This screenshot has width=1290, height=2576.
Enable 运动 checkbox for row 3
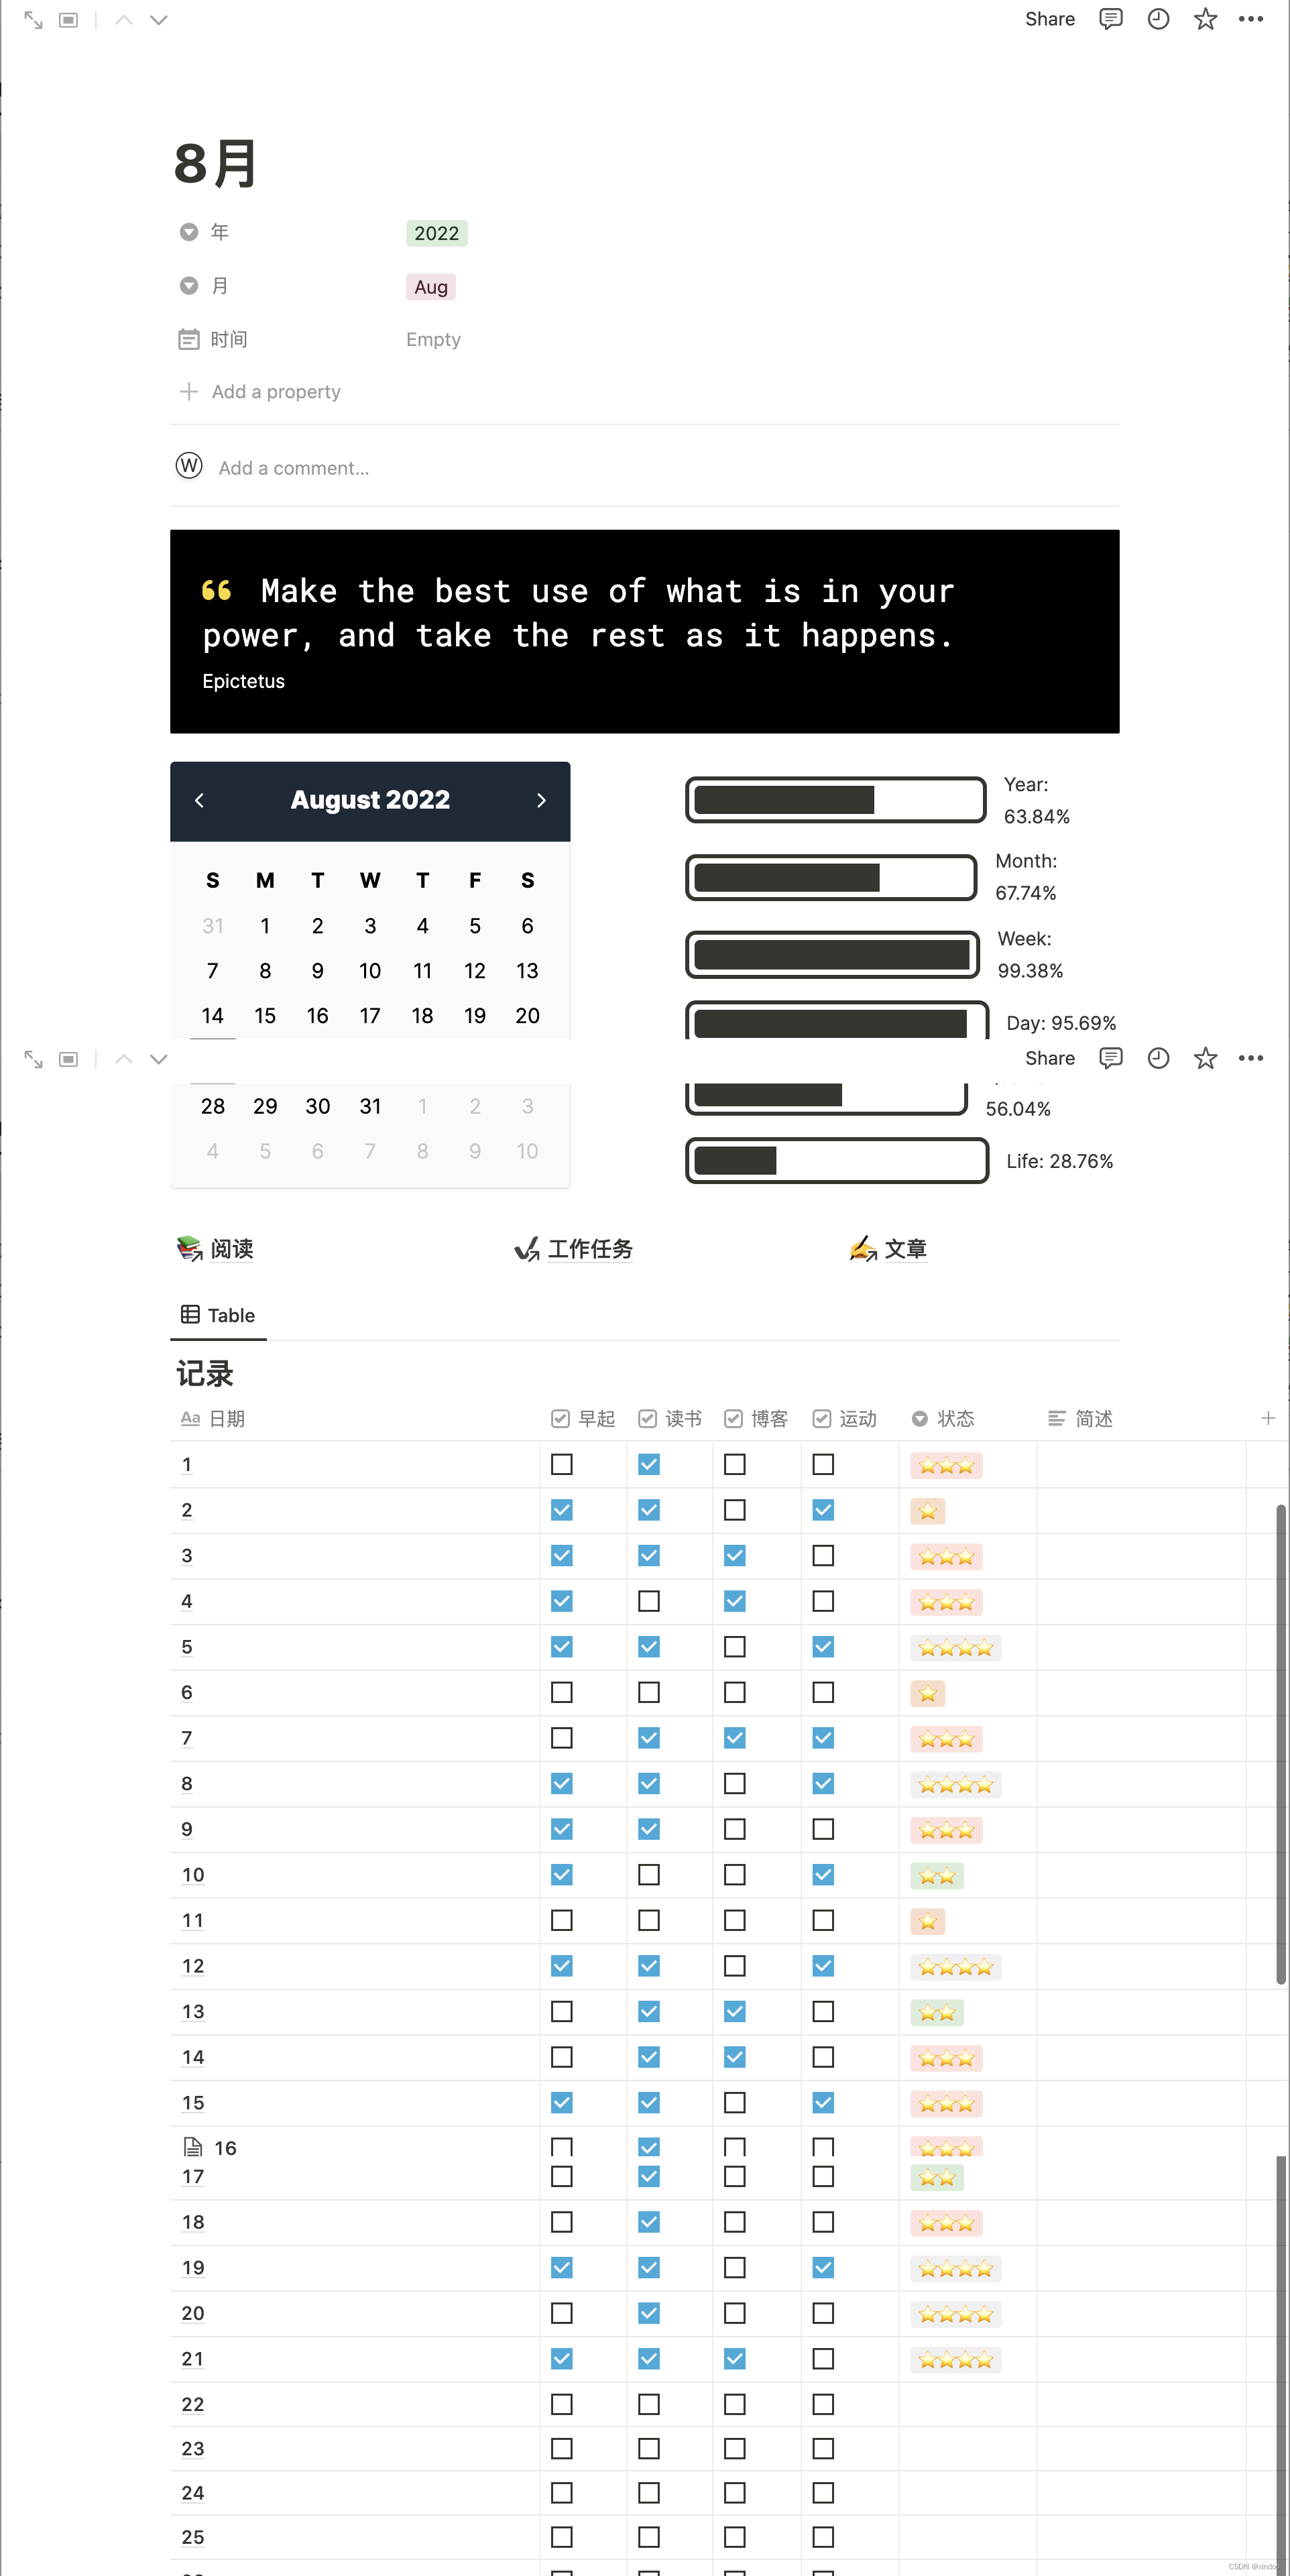pyautogui.click(x=823, y=1554)
